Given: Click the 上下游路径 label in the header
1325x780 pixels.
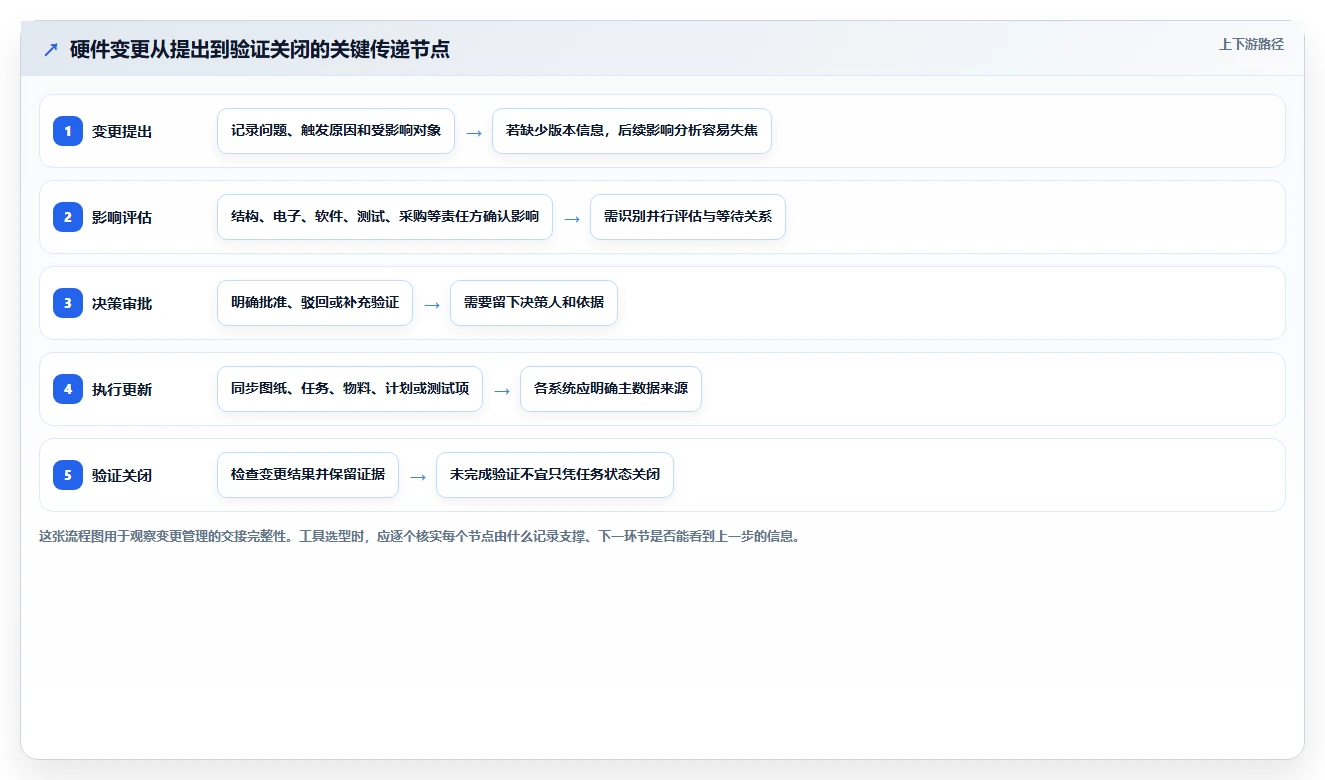Looking at the screenshot, I should click(1251, 44).
